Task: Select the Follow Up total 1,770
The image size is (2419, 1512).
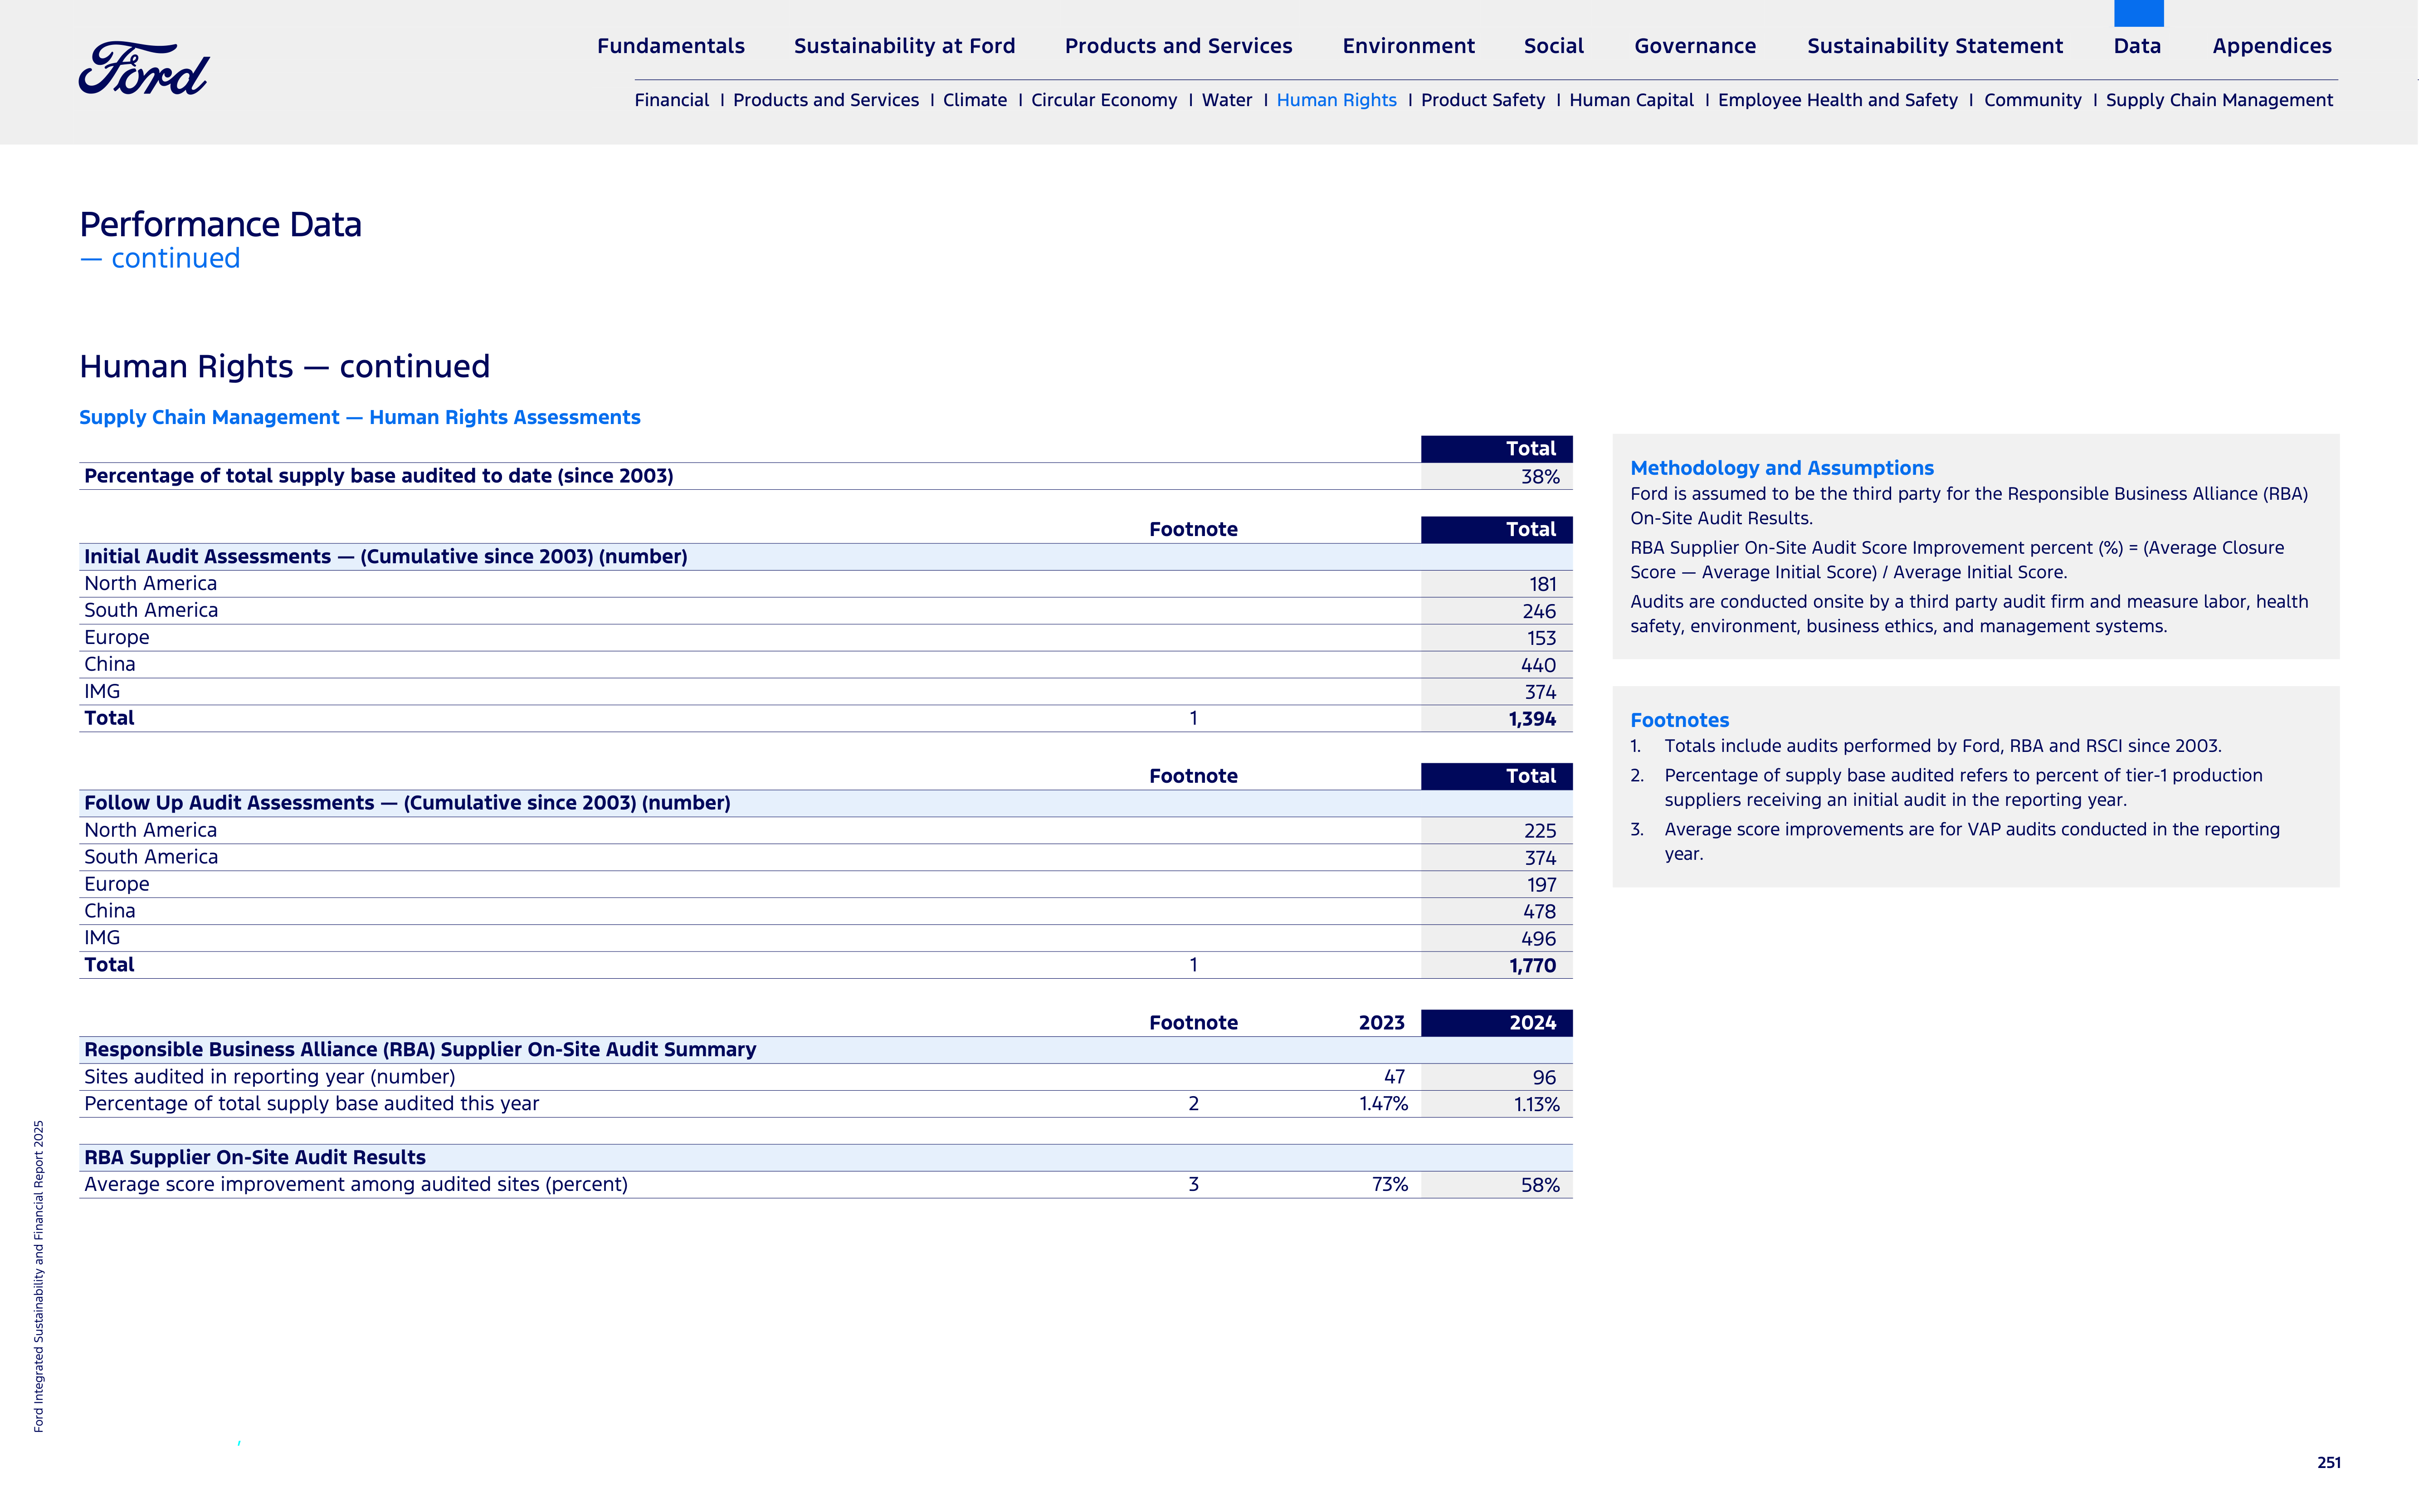Action: point(1532,966)
